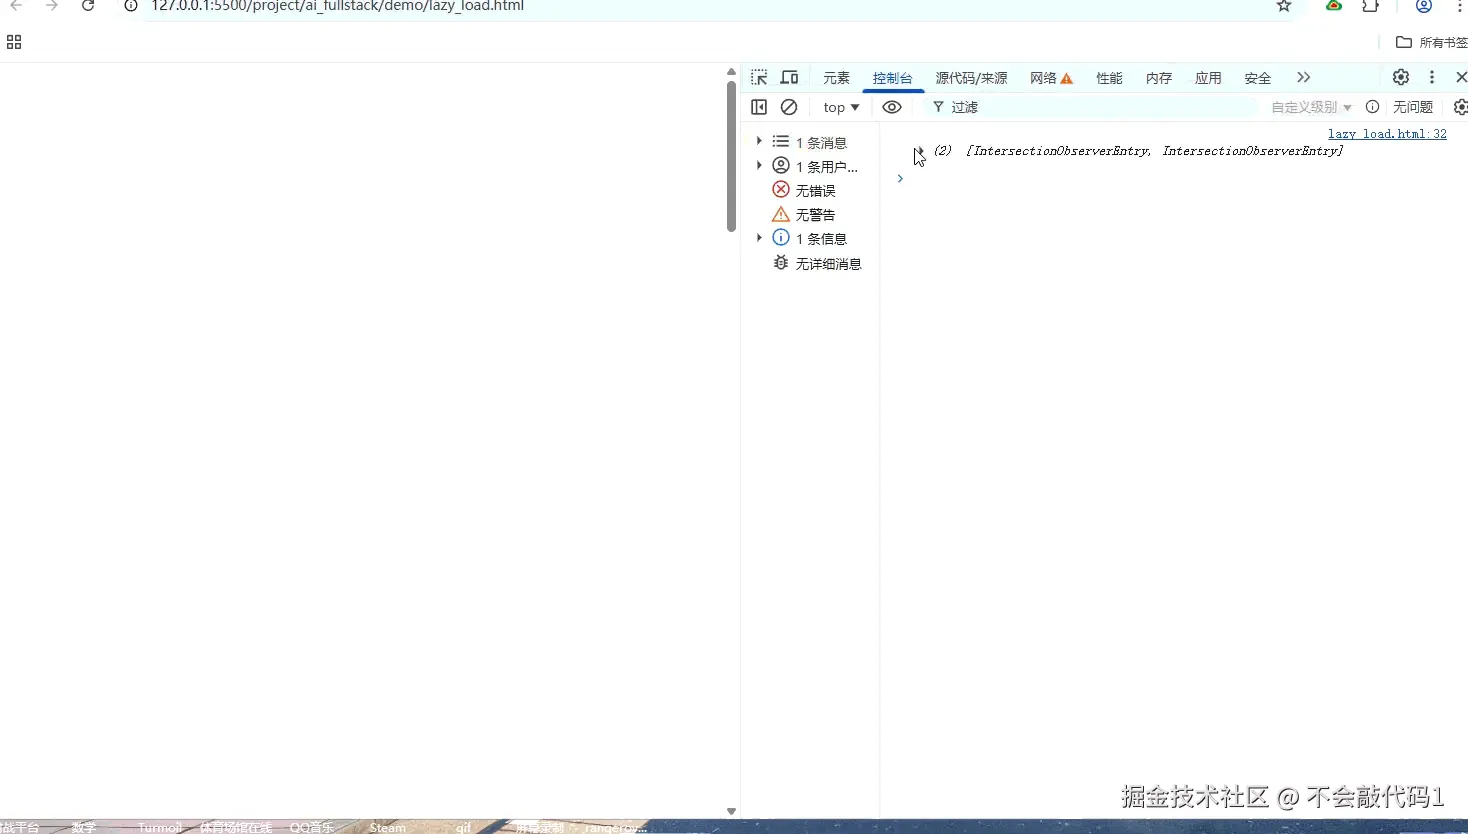Open the DevTools customize menu
Image resolution: width=1468 pixels, height=834 pixels.
point(1432,77)
